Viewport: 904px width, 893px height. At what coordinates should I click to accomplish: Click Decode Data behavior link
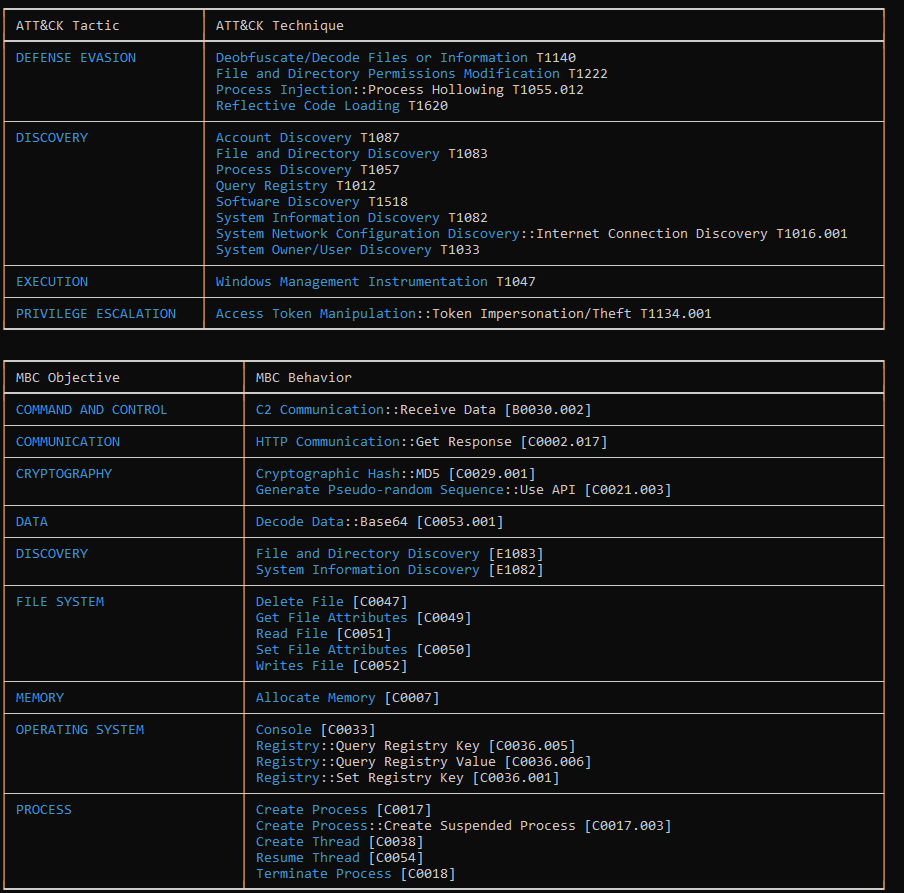[299, 522]
